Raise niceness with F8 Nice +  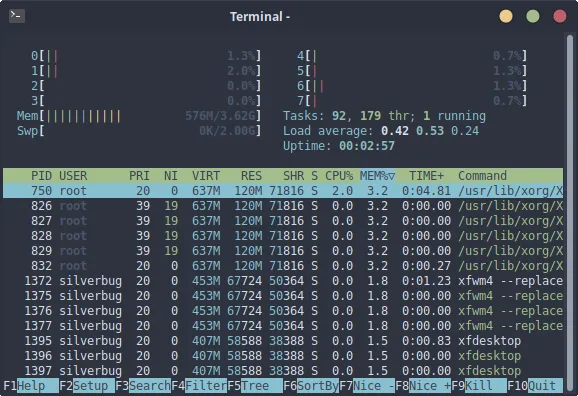pyautogui.click(x=423, y=386)
